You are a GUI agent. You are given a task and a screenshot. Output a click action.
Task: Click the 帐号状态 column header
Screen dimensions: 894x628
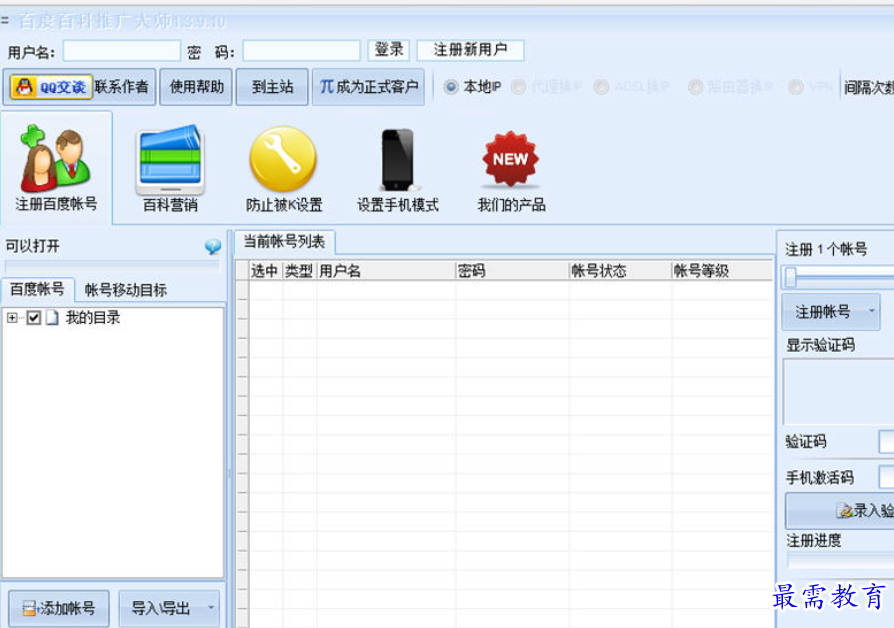[620, 271]
